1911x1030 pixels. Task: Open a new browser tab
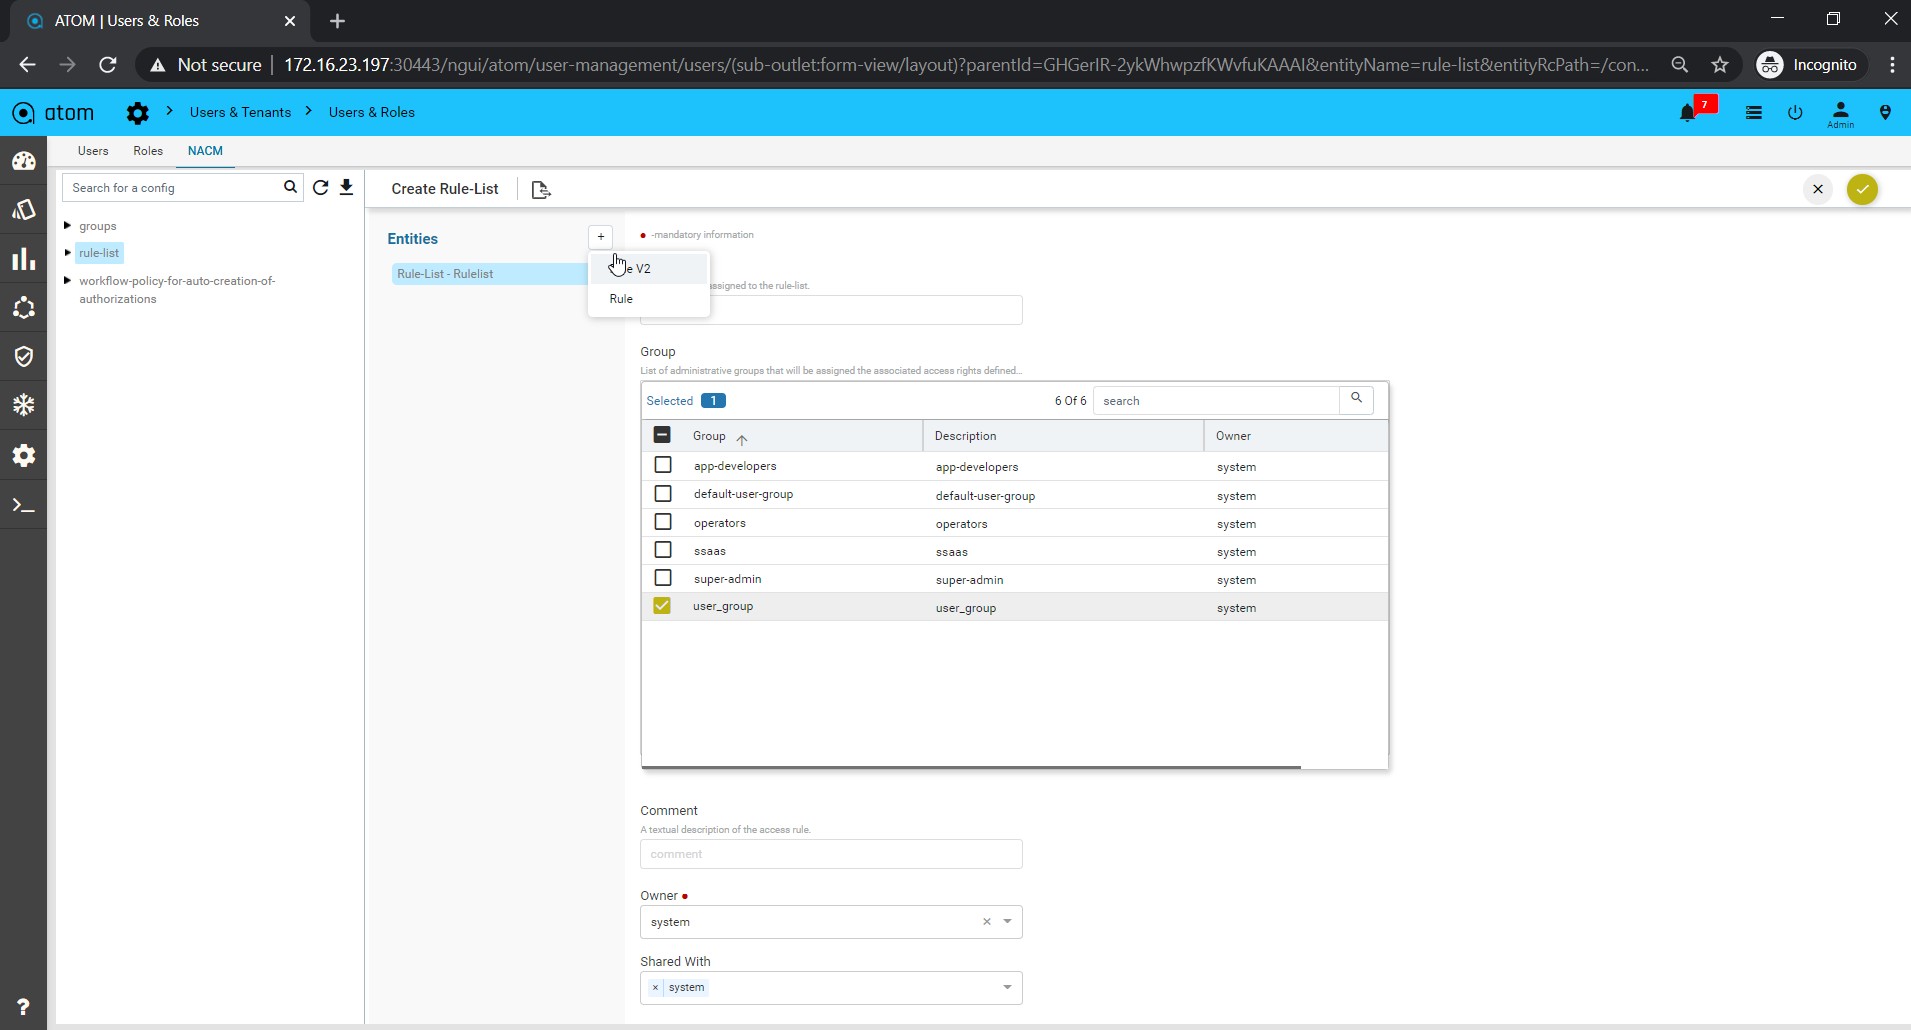(337, 21)
